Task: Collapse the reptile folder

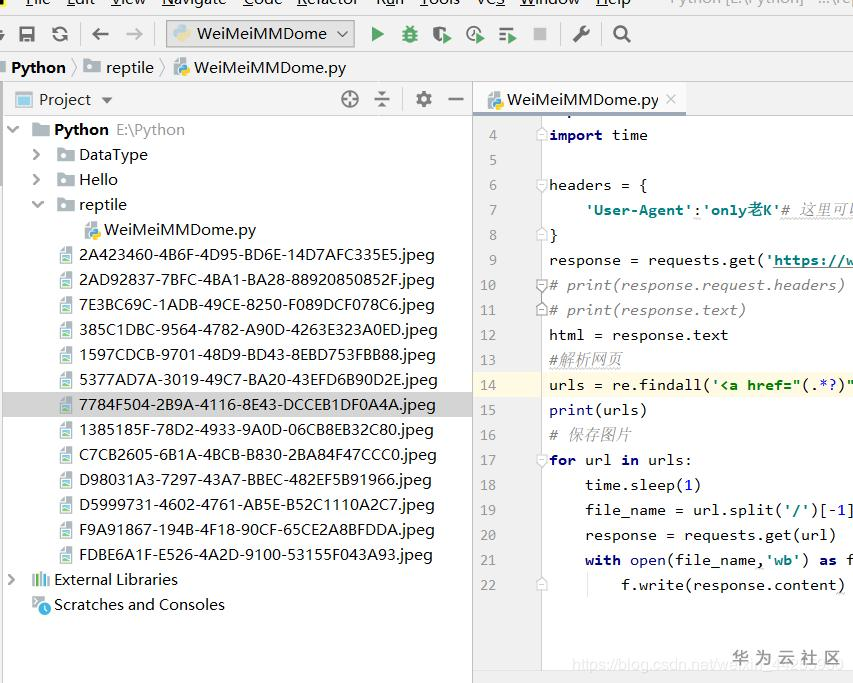Action: (38, 204)
